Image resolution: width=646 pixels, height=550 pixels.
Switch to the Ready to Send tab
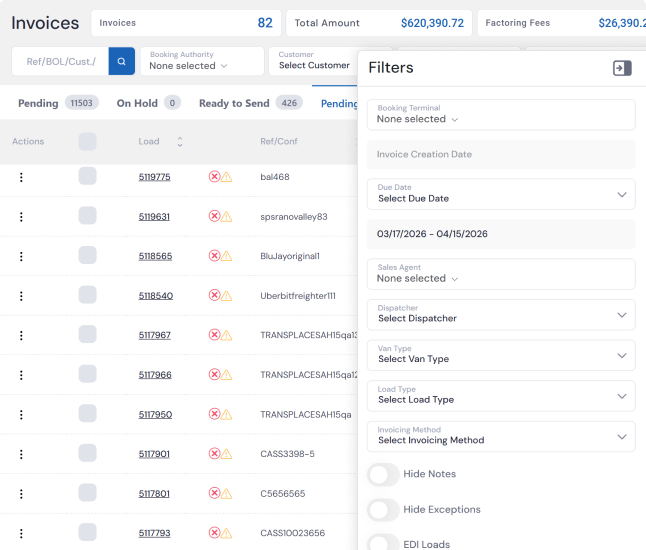tap(250, 103)
